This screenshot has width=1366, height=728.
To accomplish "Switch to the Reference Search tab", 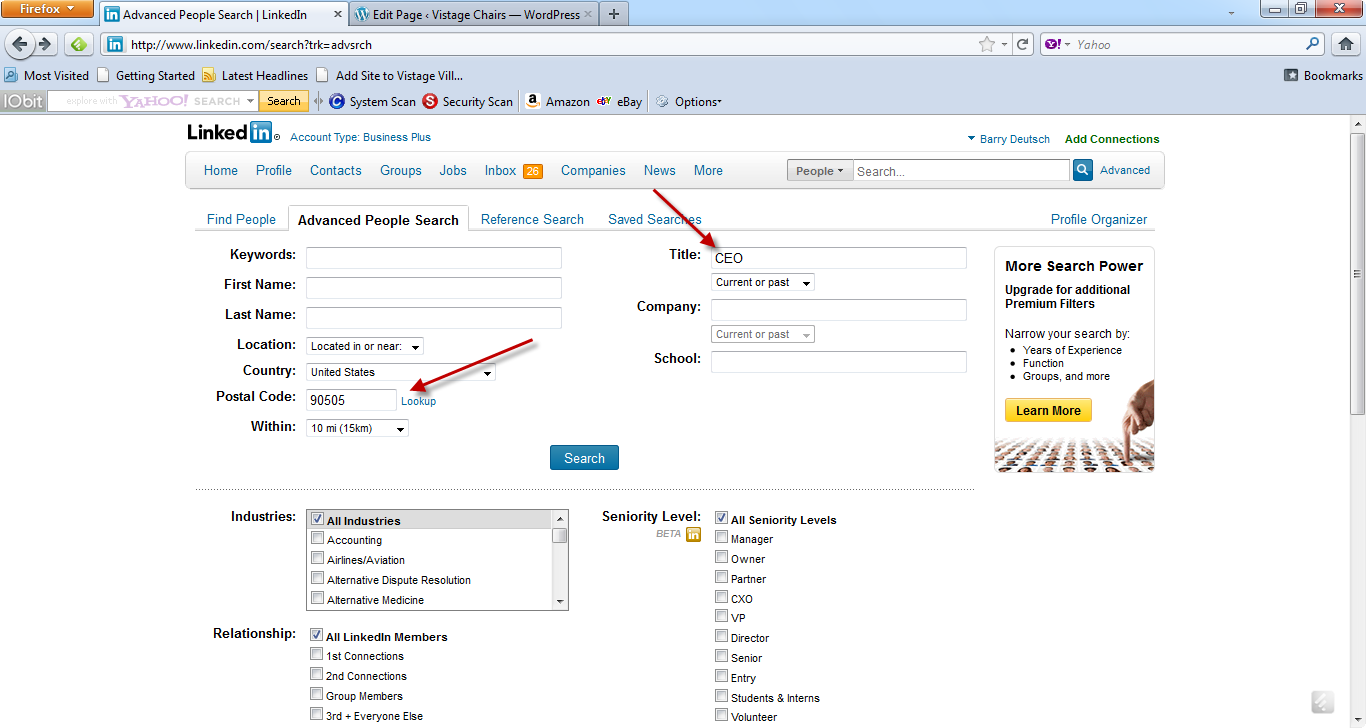I will (x=532, y=220).
